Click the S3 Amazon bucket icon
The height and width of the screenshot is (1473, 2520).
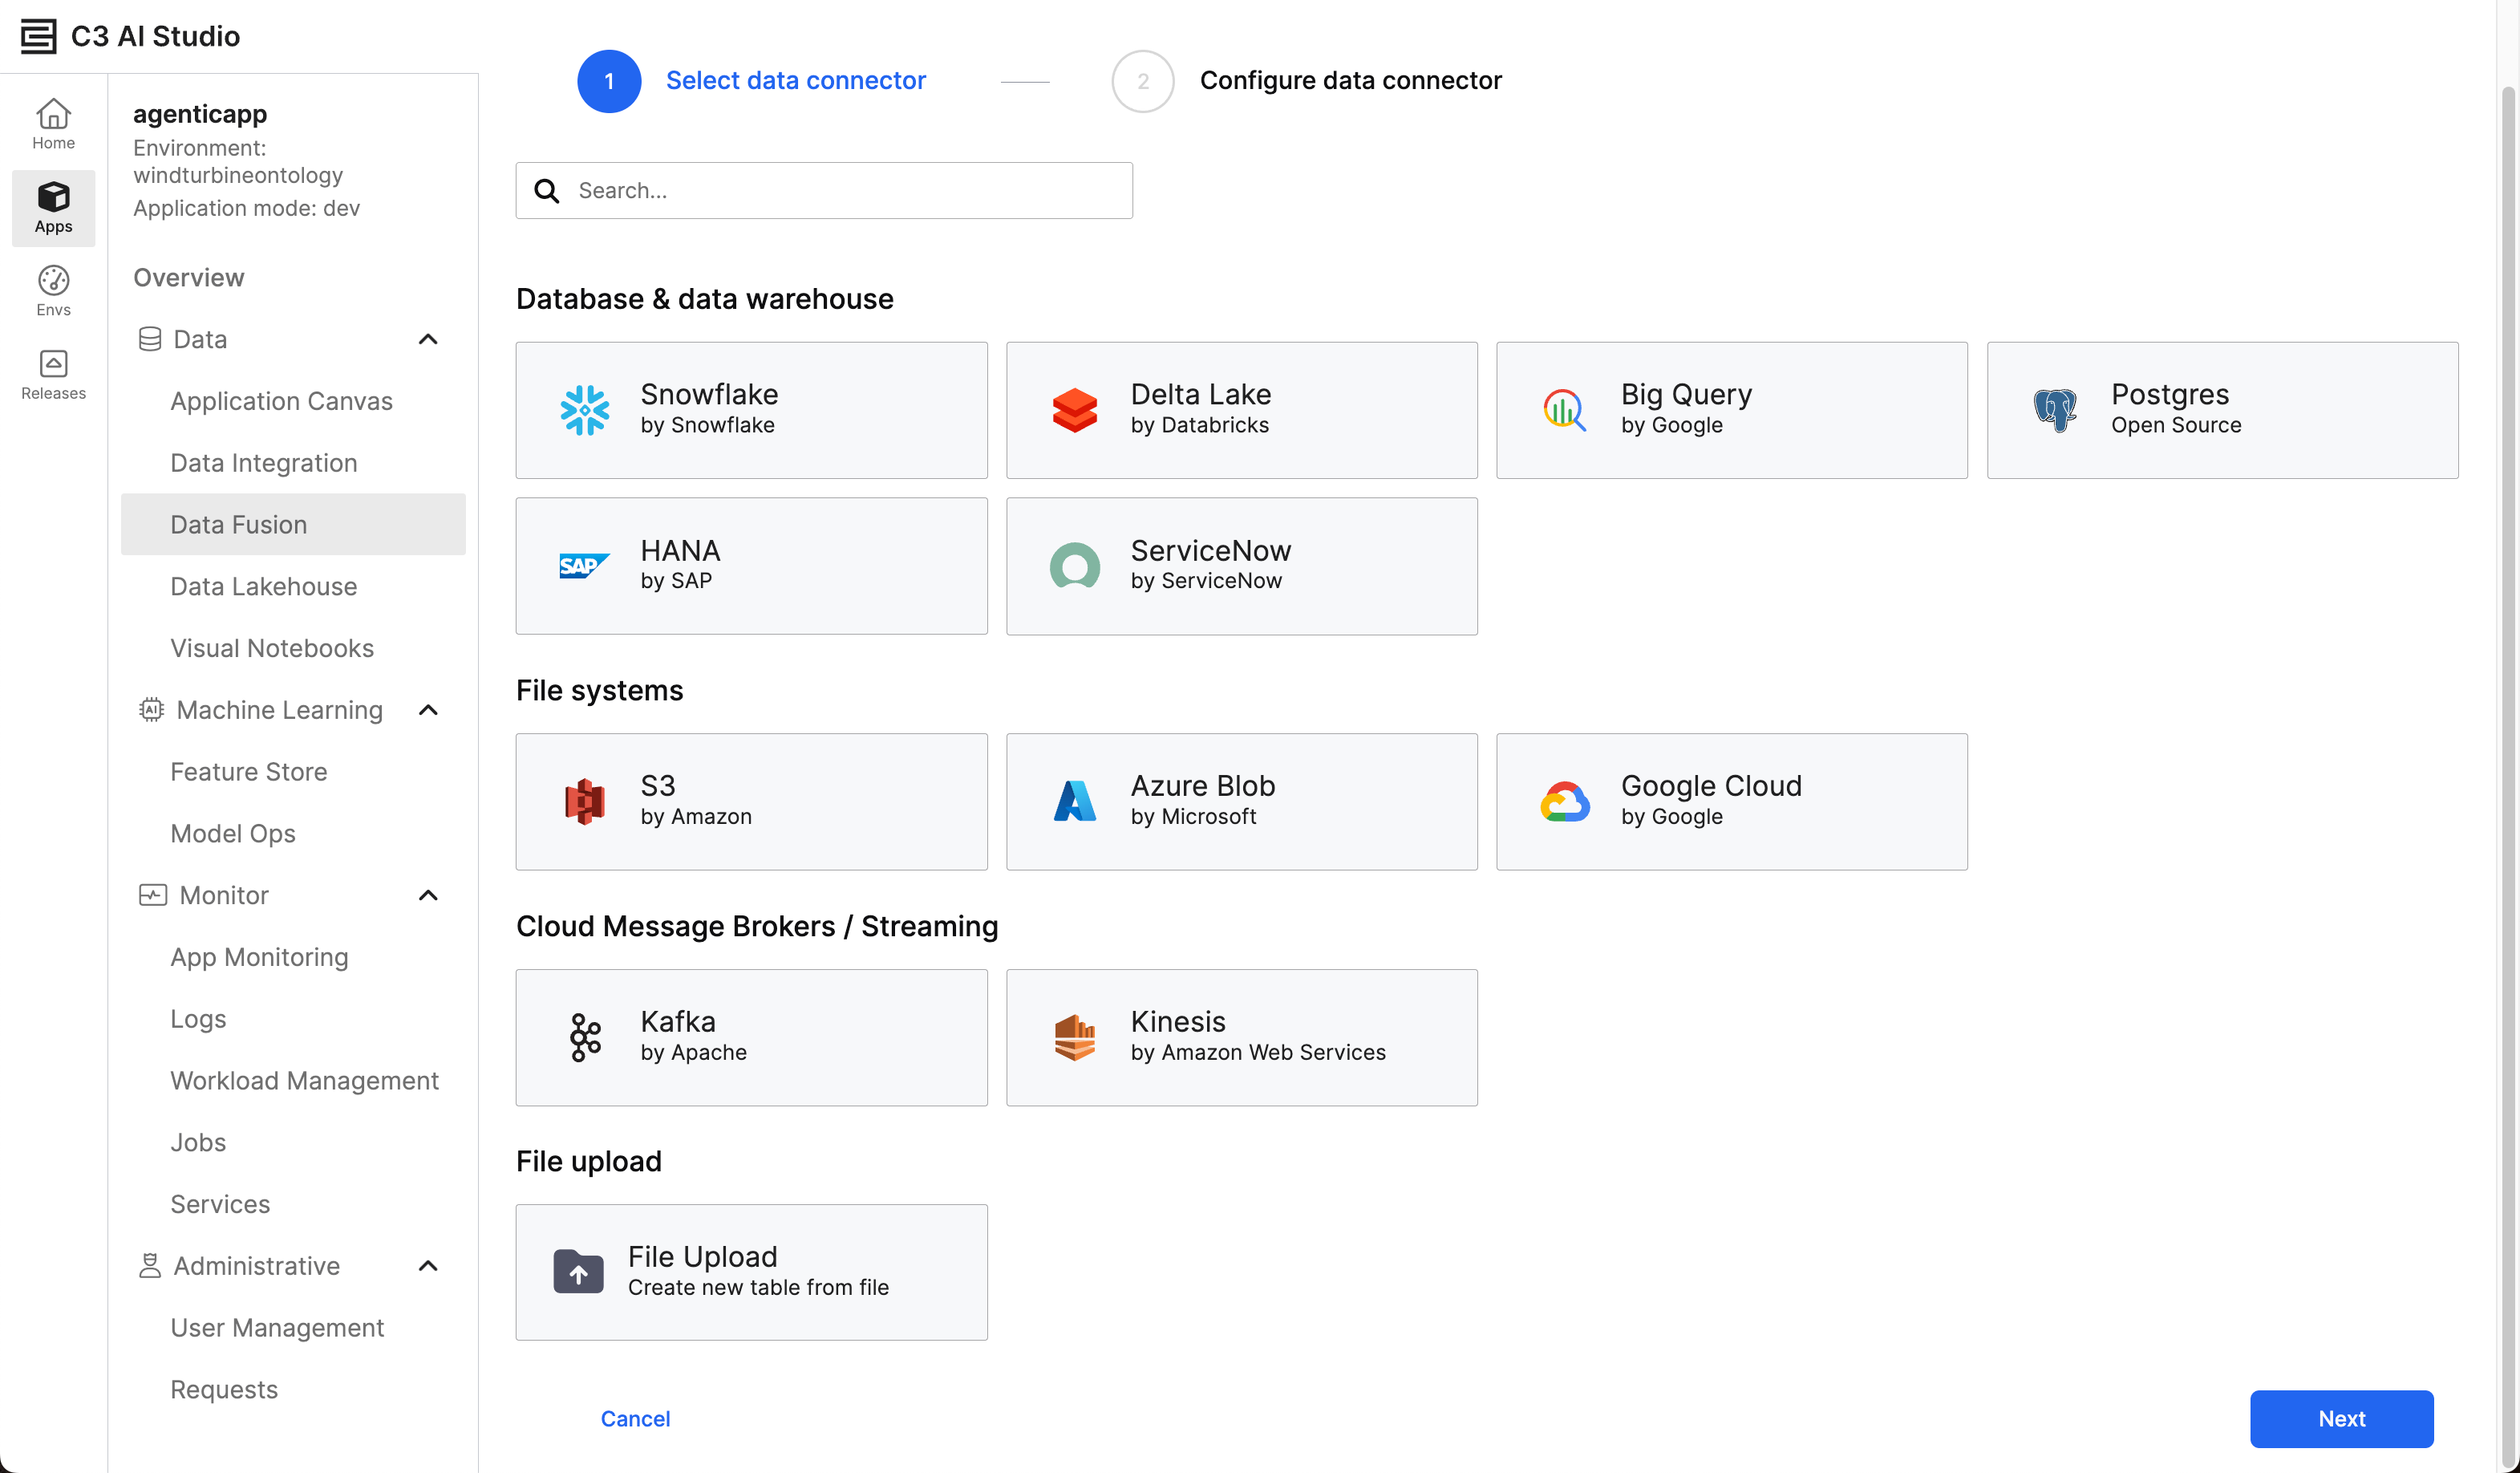click(584, 801)
